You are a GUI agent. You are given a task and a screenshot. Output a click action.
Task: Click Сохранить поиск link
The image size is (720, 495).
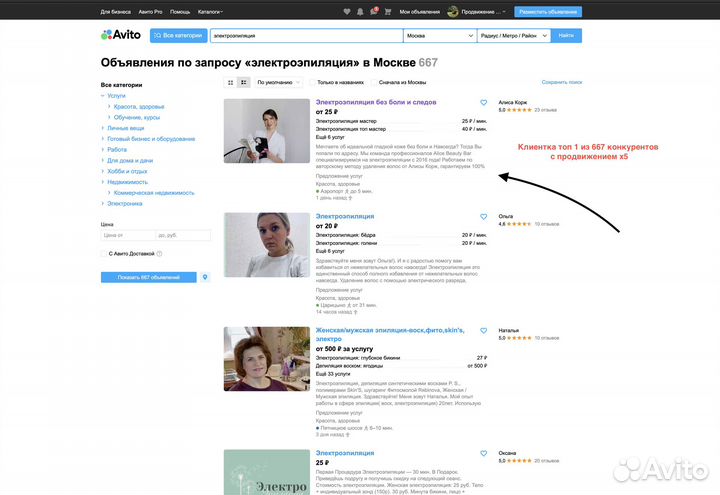(x=562, y=82)
